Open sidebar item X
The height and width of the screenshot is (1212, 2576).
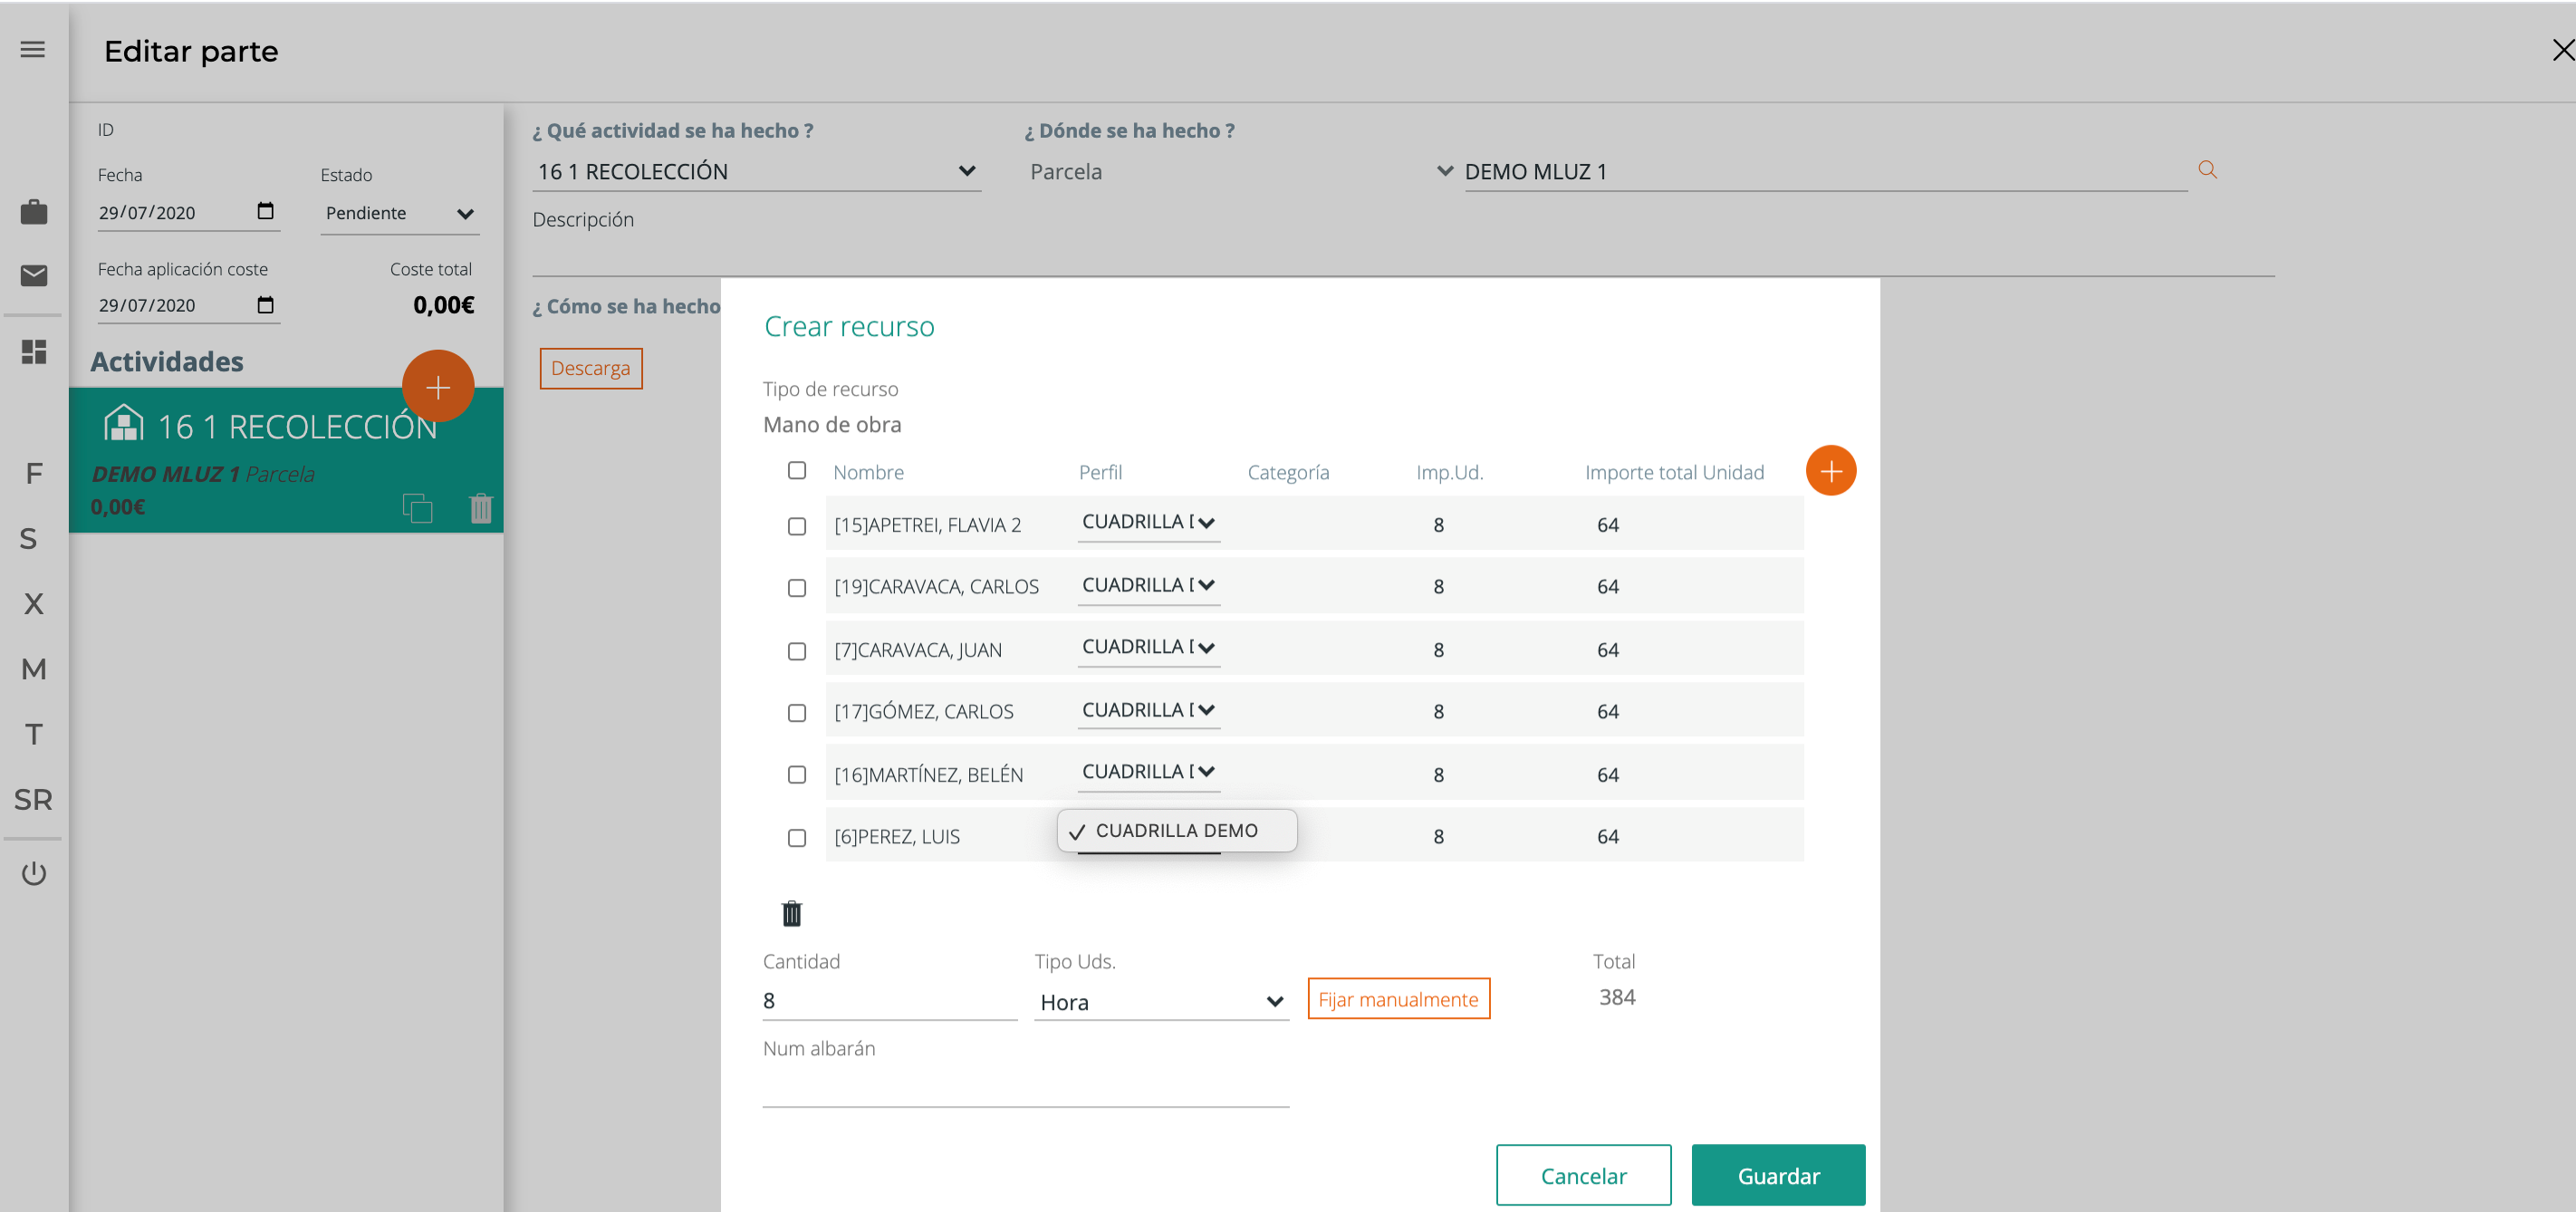(x=34, y=604)
